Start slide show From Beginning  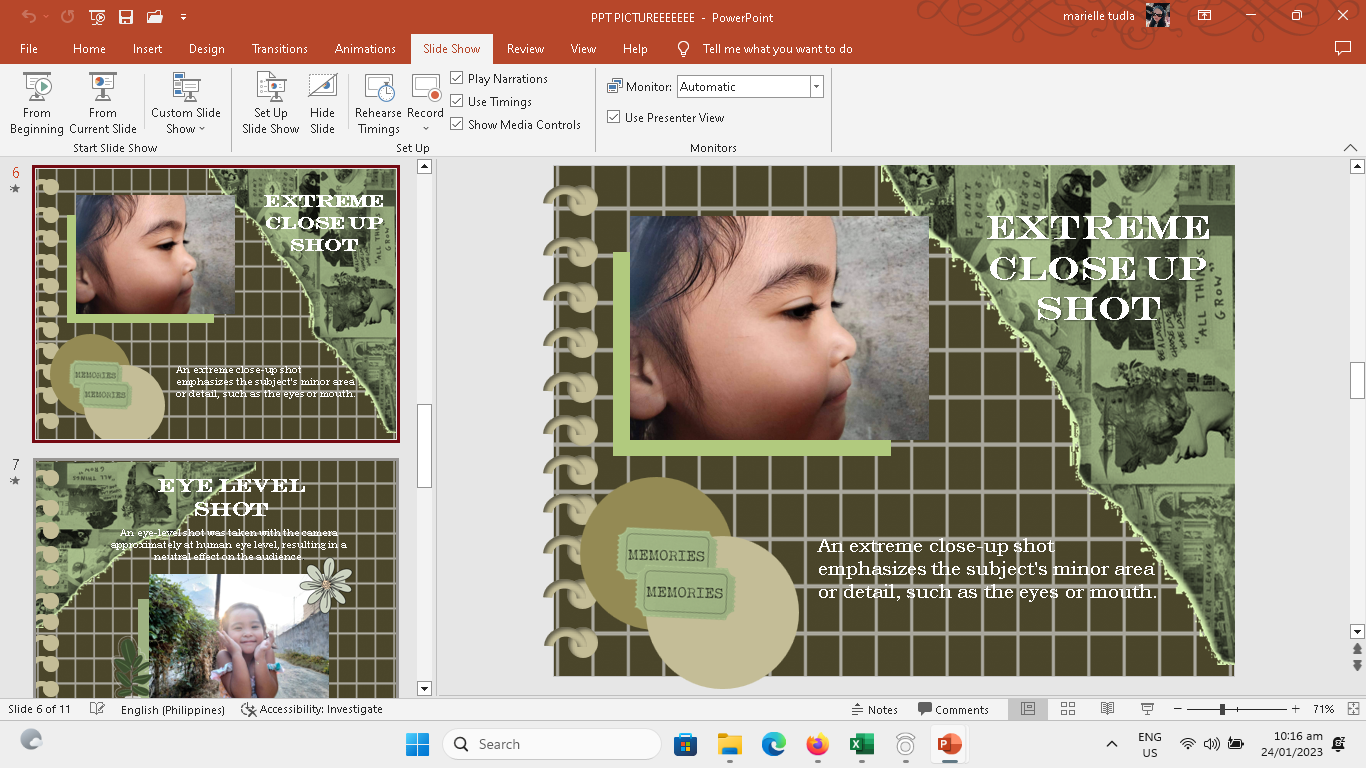point(37,103)
